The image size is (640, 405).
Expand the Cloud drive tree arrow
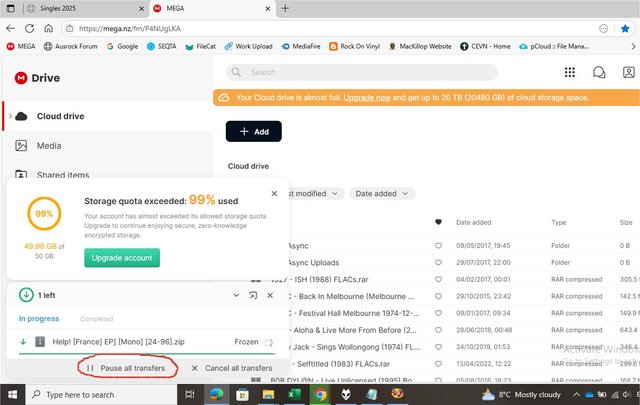pos(10,116)
